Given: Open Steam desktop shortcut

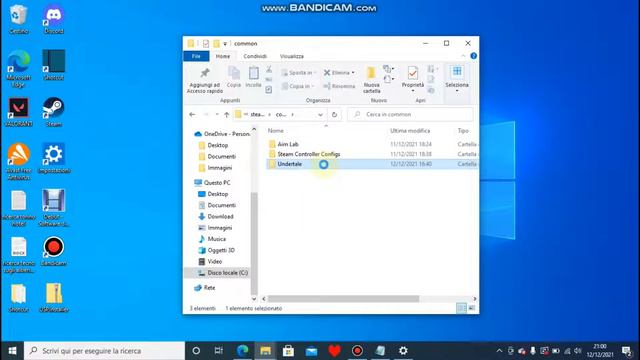Looking at the screenshot, I should point(53,112).
